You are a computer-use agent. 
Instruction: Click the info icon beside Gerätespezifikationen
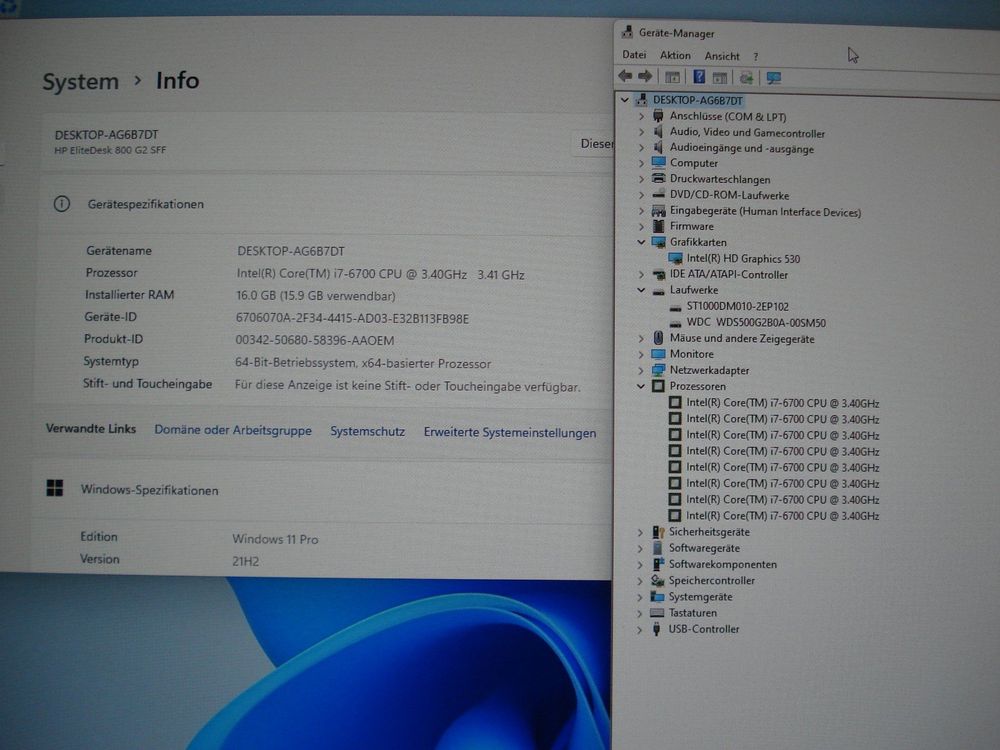62,204
